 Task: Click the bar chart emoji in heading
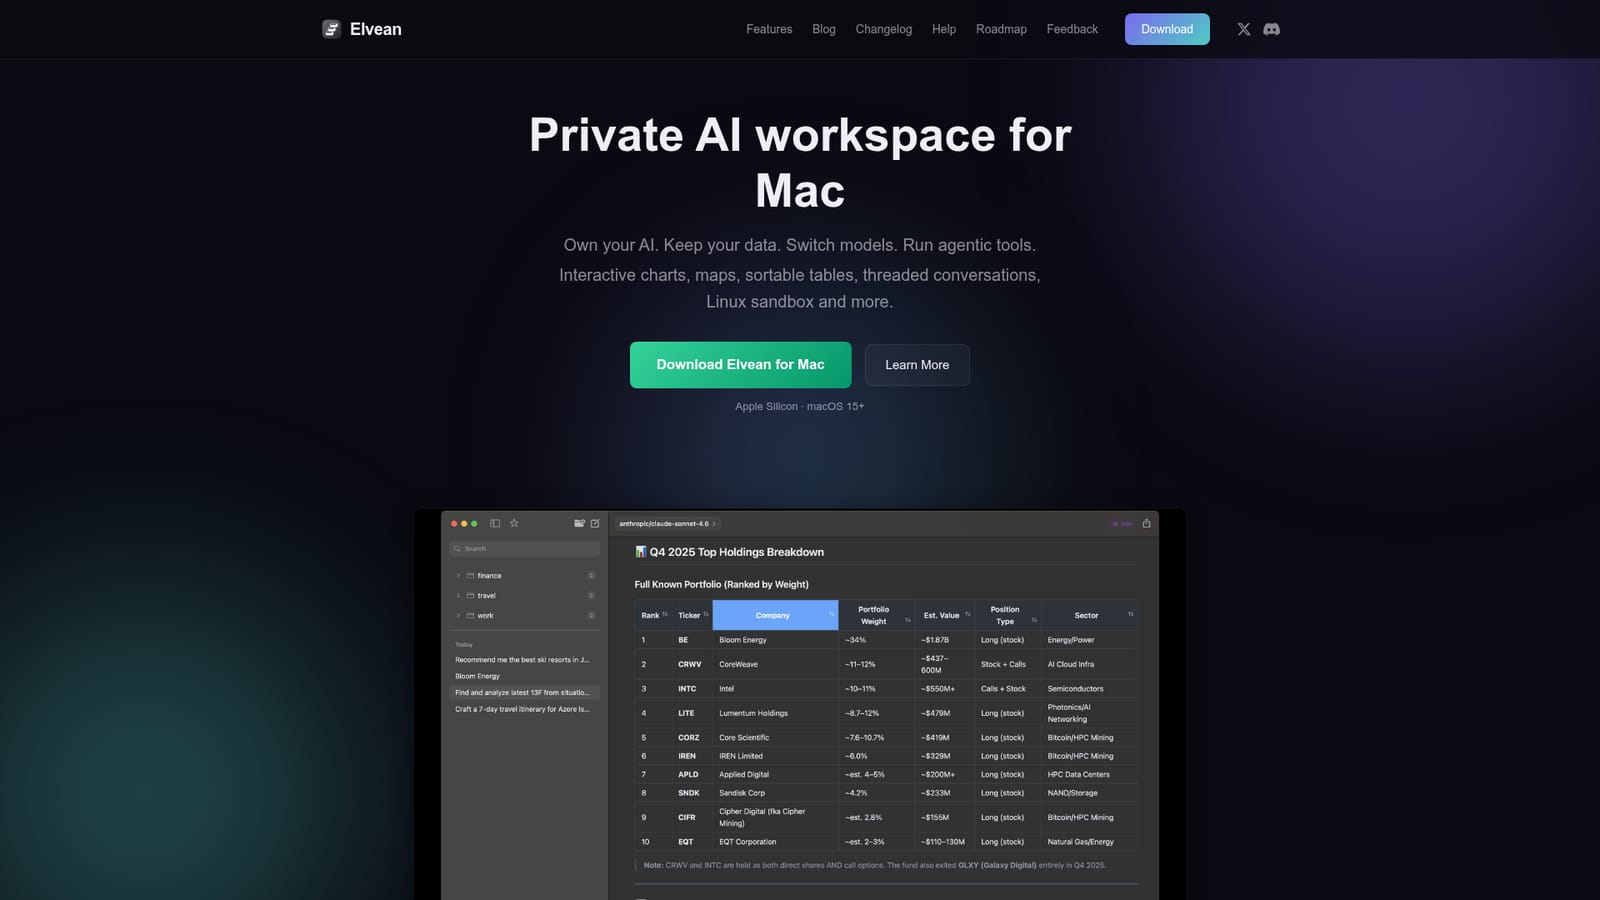coord(641,552)
